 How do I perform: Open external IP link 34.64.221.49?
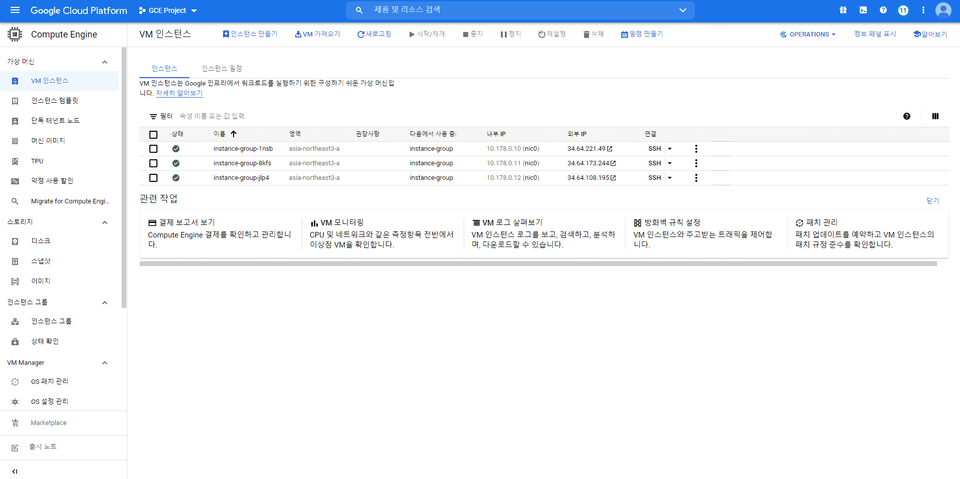tap(590, 149)
